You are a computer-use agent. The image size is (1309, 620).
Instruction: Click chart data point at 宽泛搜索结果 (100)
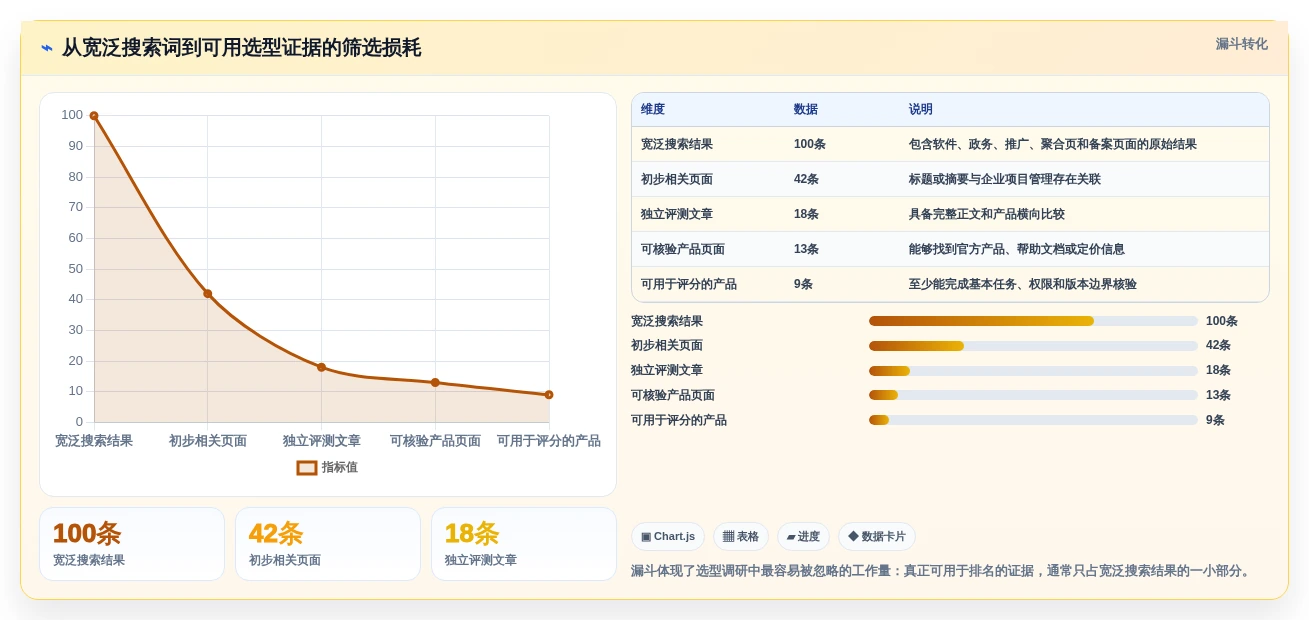(94, 116)
